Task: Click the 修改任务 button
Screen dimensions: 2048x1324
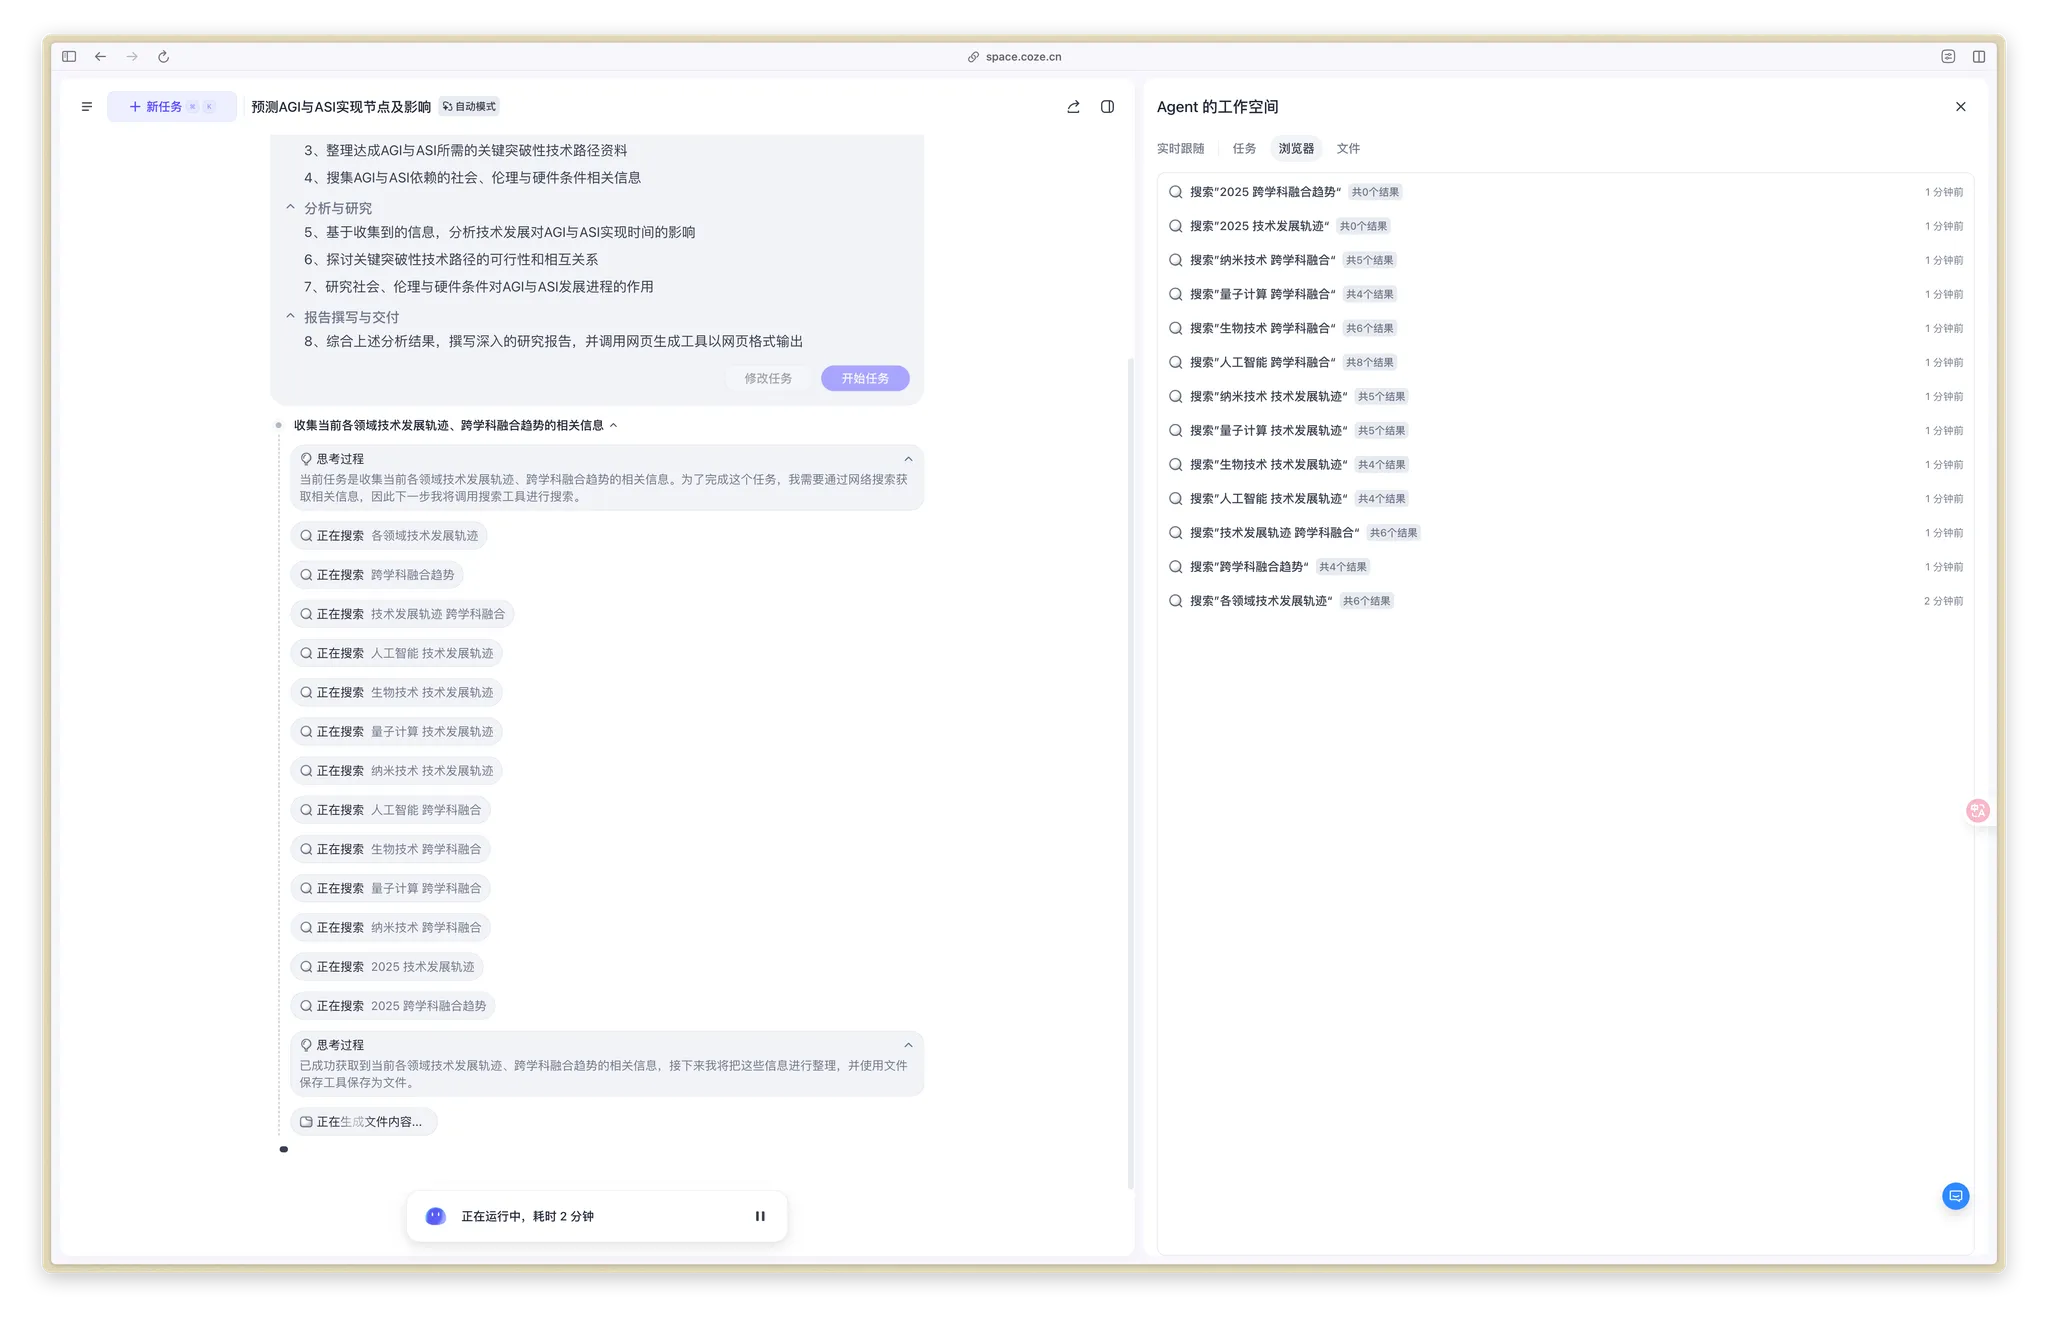Action: pyautogui.click(x=768, y=379)
